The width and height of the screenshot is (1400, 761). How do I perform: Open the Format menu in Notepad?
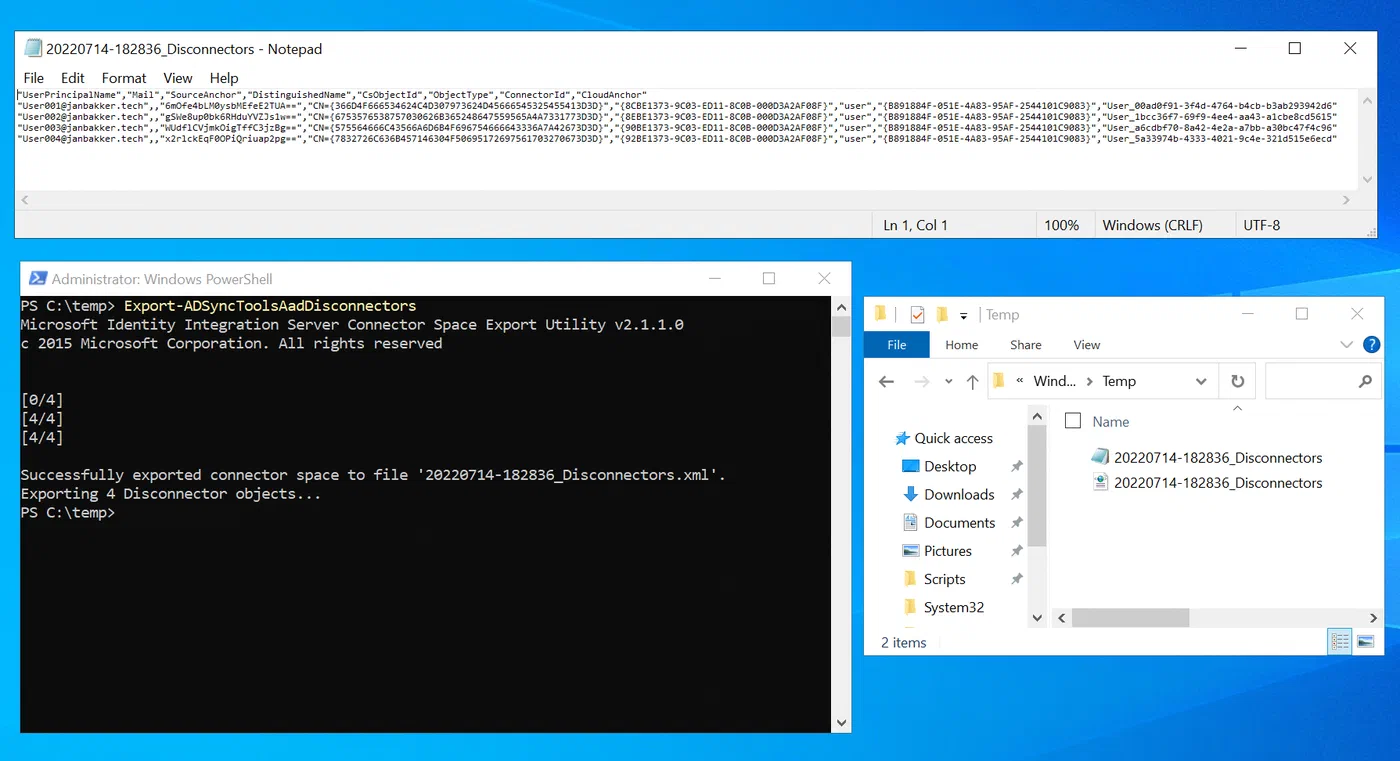tap(124, 78)
